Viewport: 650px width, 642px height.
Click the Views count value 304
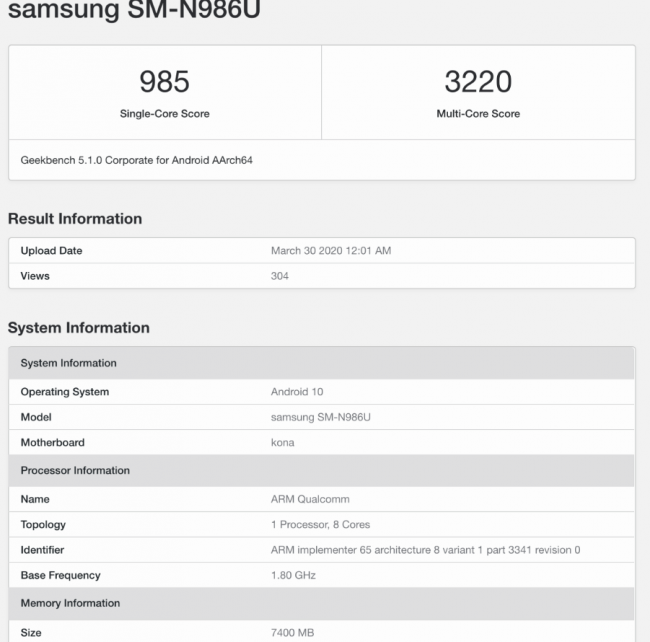[x=280, y=276]
